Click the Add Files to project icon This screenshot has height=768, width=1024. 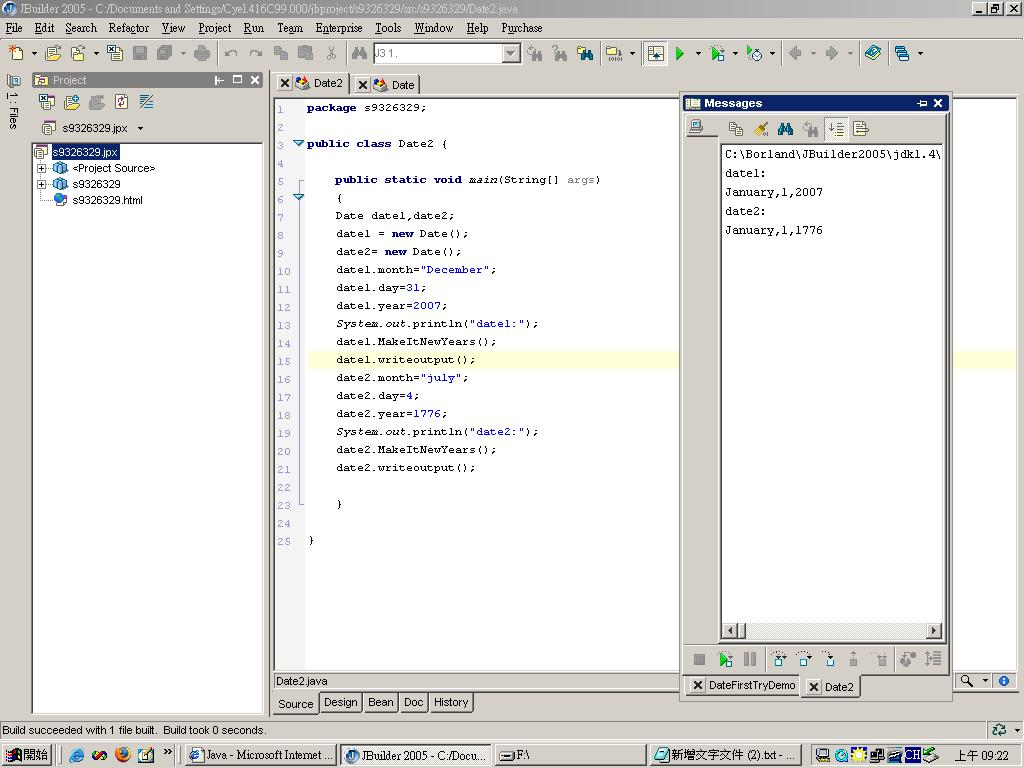72,102
